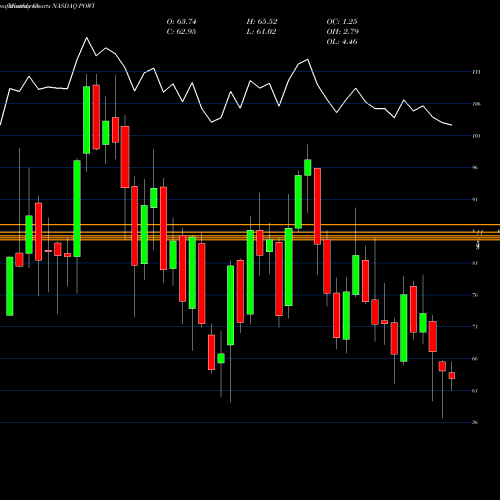Click the 76 price axis label
This screenshot has height=500, width=500.
click(475, 295)
